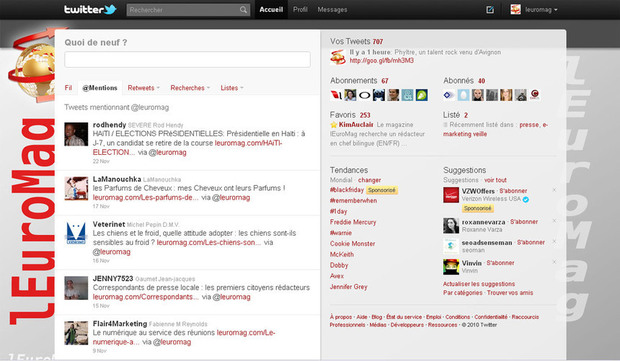
Task: Click Trouver vos amis link
Action: (x=510, y=293)
